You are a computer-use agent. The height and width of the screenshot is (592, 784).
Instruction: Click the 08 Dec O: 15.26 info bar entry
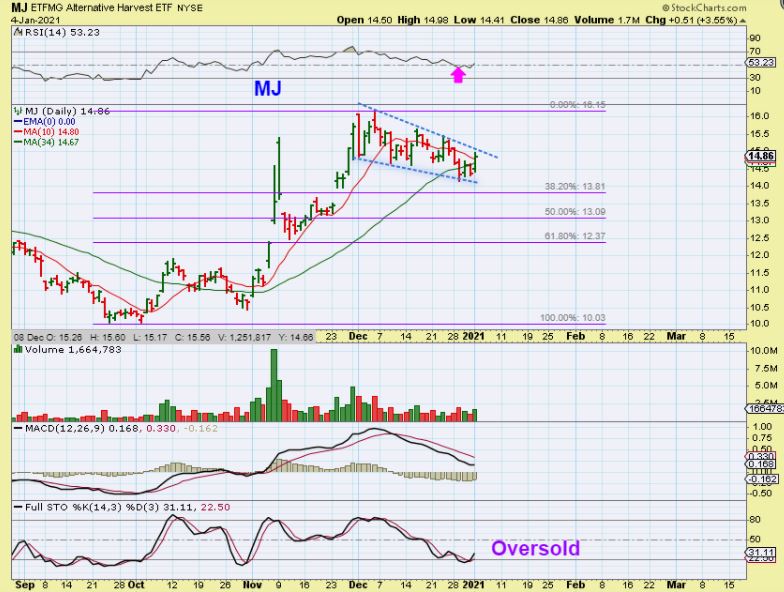pyautogui.click(x=50, y=338)
